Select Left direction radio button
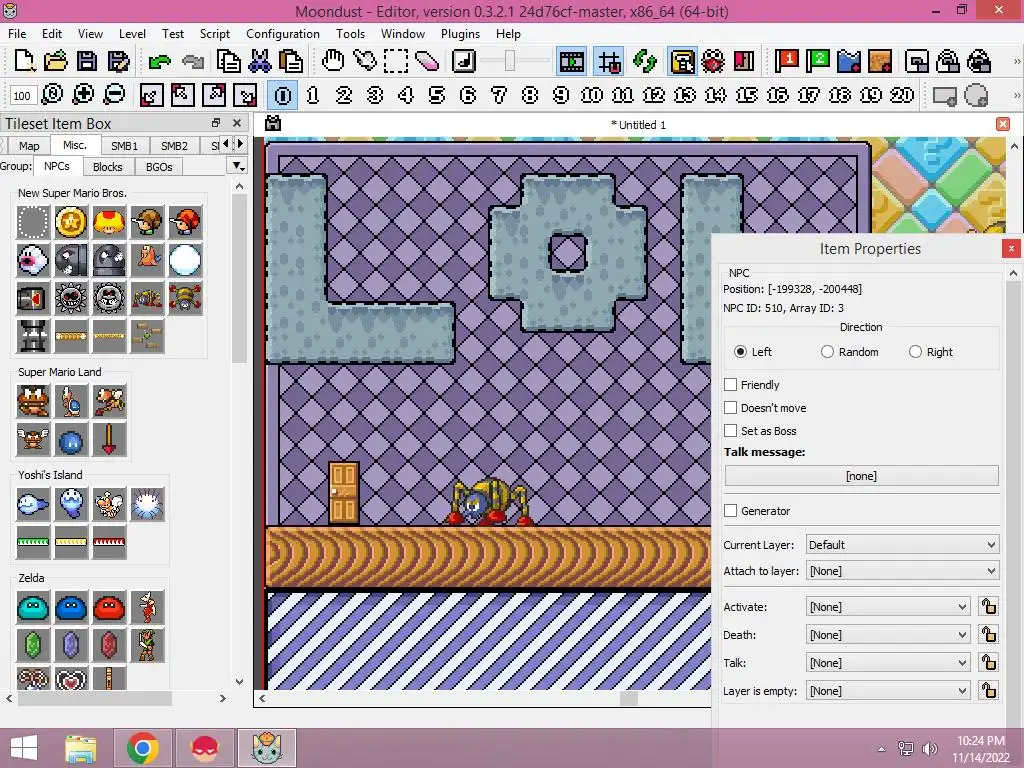Viewport: 1024px width, 768px height. (x=740, y=352)
